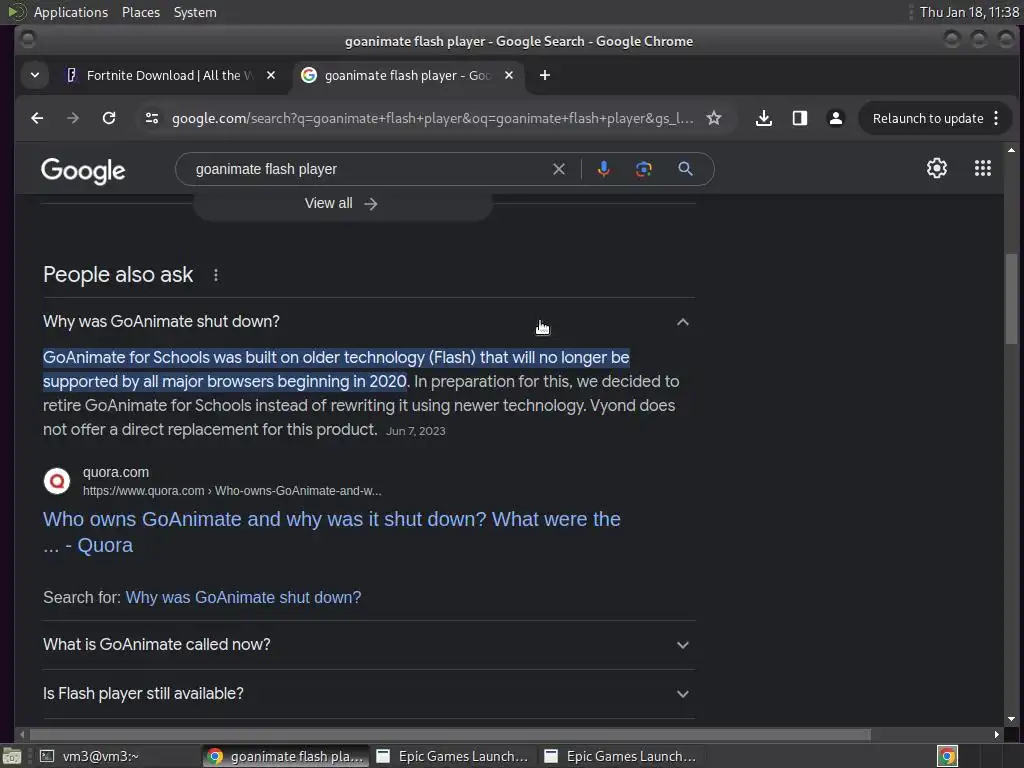This screenshot has height=768, width=1024.
Task: Collapse Why was GoAnimate shut down question
Action: point(369,321)
